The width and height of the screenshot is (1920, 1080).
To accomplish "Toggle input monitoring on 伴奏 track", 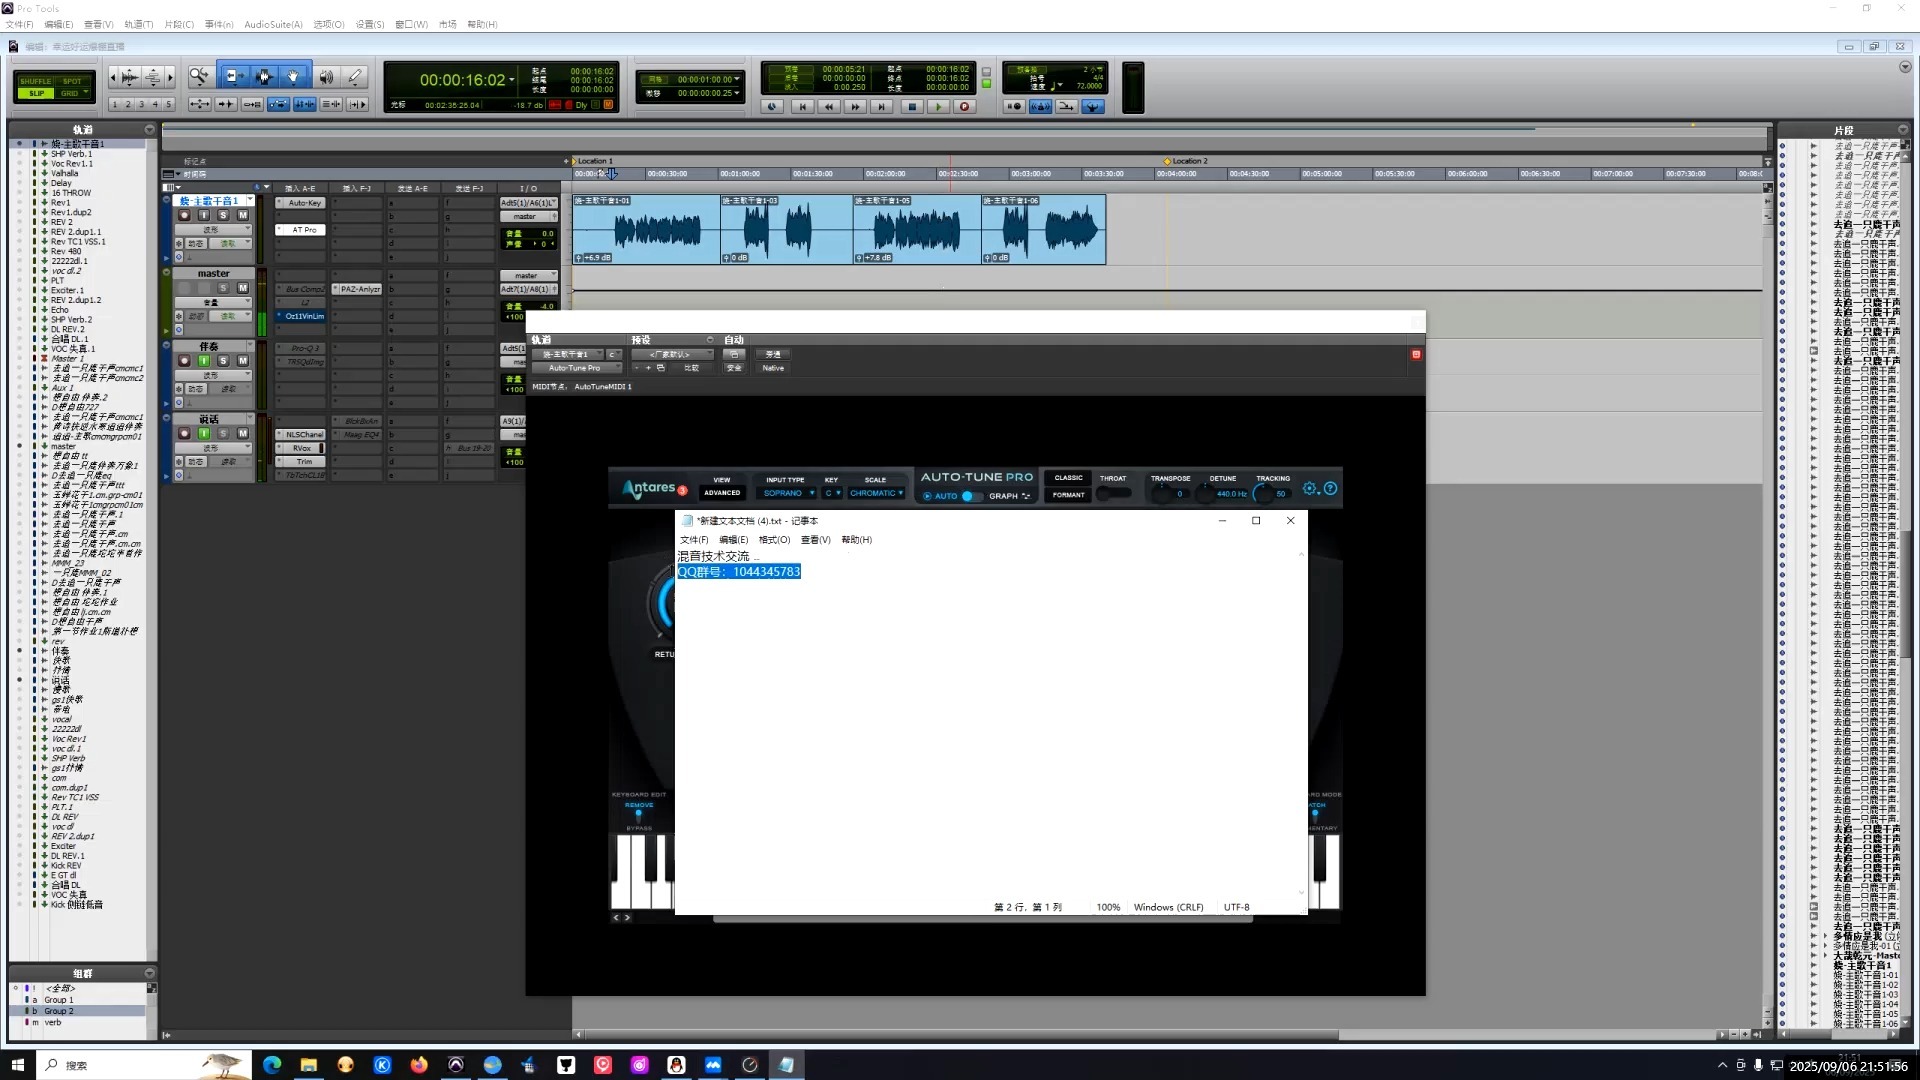I will coord(204,361).
